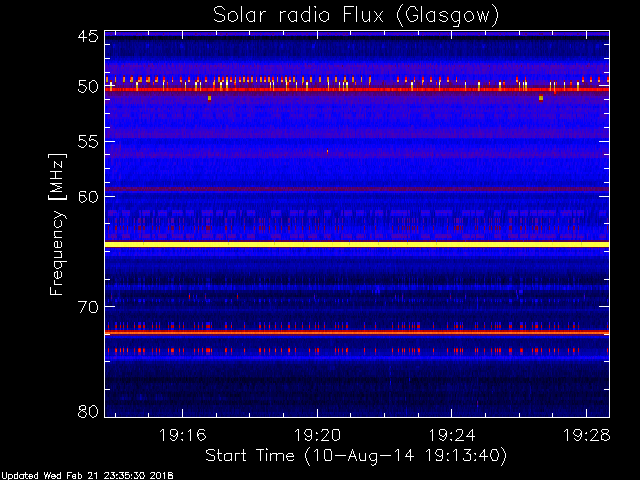Click the plot title 'Solar radio Flux (Glasgow)'
The height and width of the screenshot is (480, 640).
(356, 16)
